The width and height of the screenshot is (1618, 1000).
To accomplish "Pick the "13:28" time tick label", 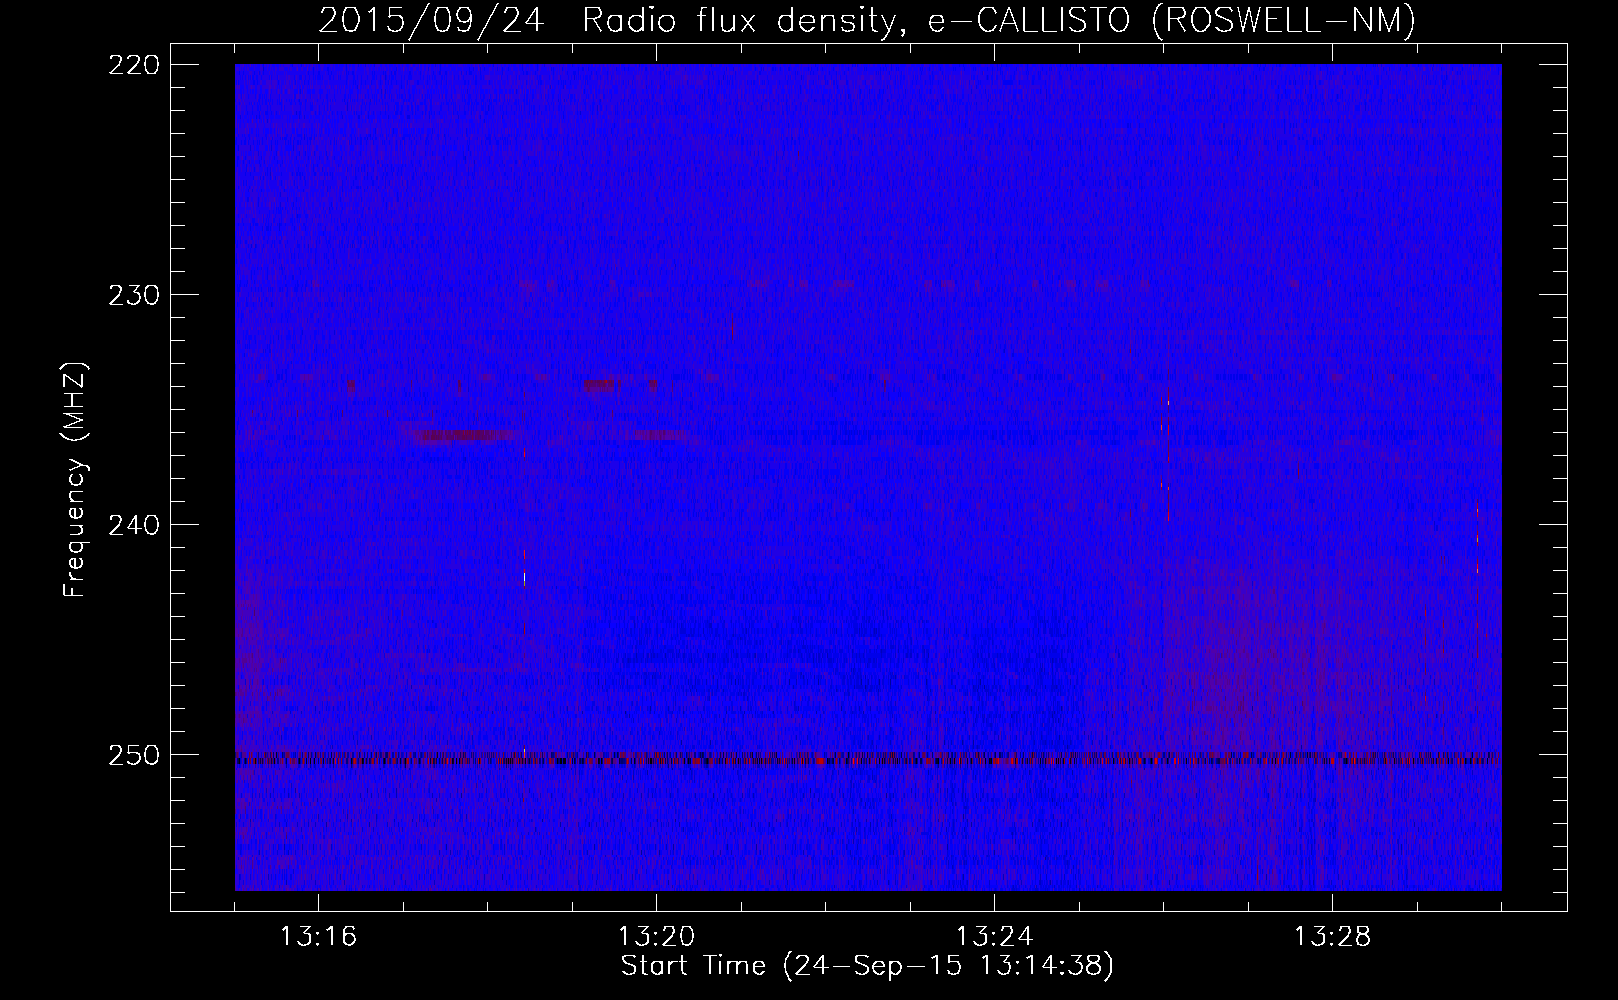I will [1332, 937].
